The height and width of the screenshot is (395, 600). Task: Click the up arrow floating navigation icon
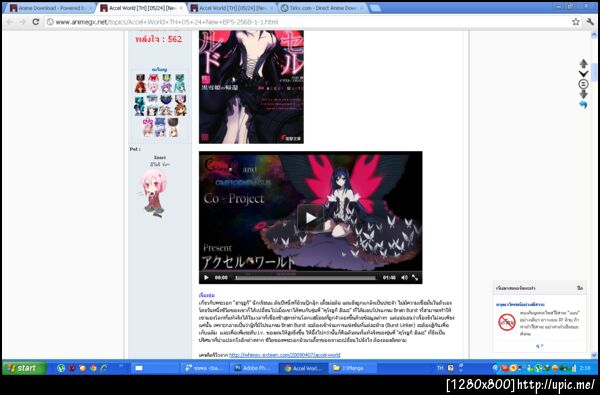coord(583,63)
